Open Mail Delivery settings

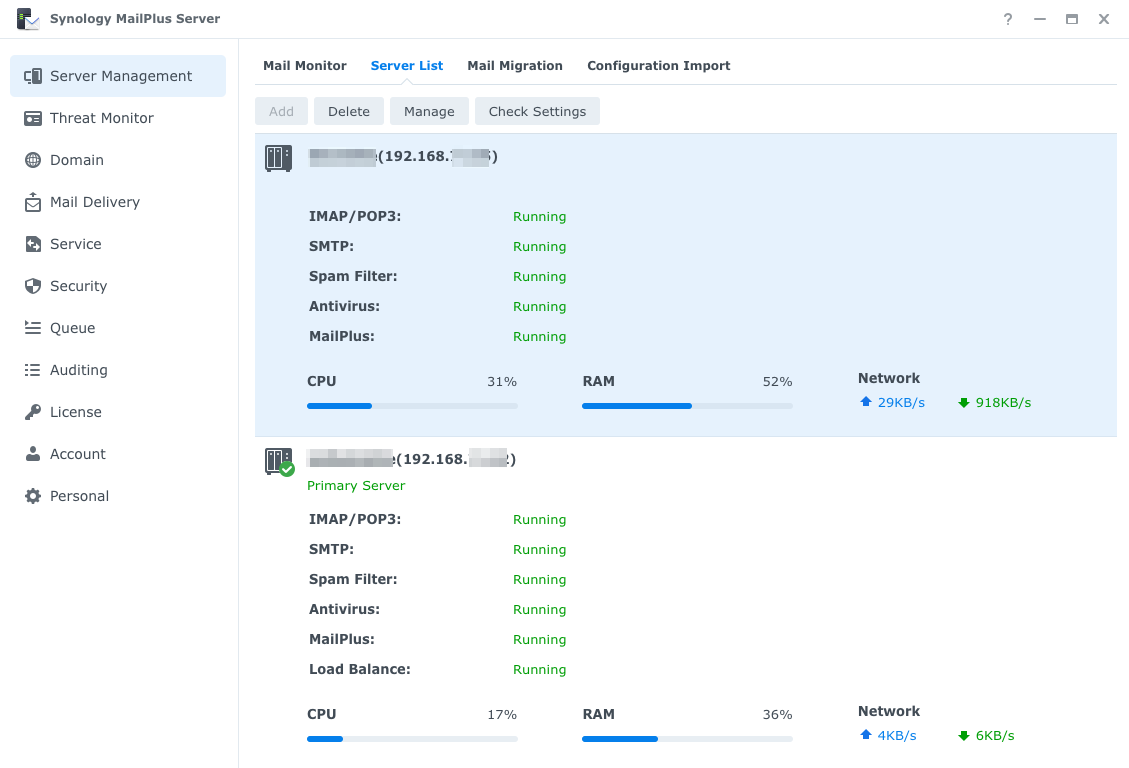pyautogui.click(x=95, y=202)
